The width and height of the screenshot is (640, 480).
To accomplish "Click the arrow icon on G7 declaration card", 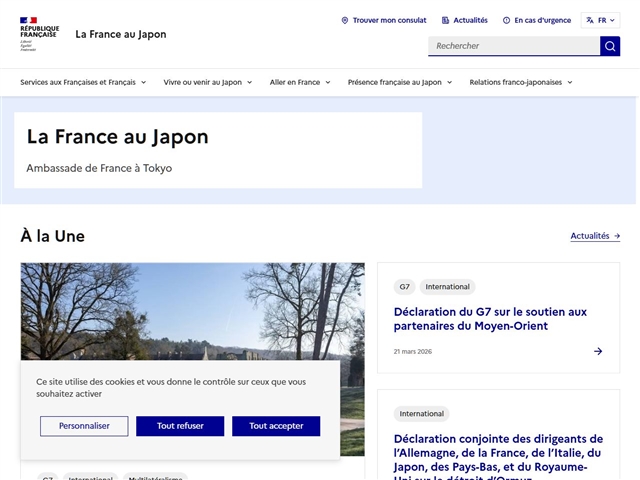I will (598, 351).
